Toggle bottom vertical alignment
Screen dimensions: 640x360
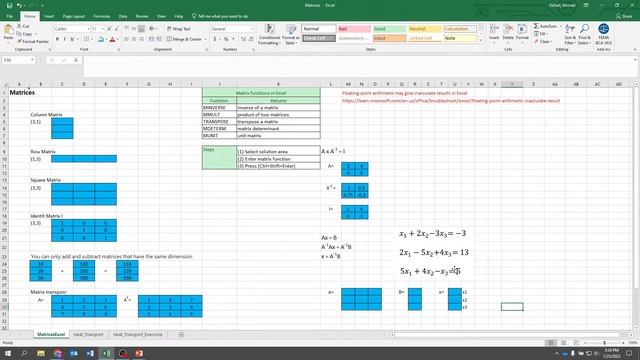pyautogui.click(x=141, y=29)
